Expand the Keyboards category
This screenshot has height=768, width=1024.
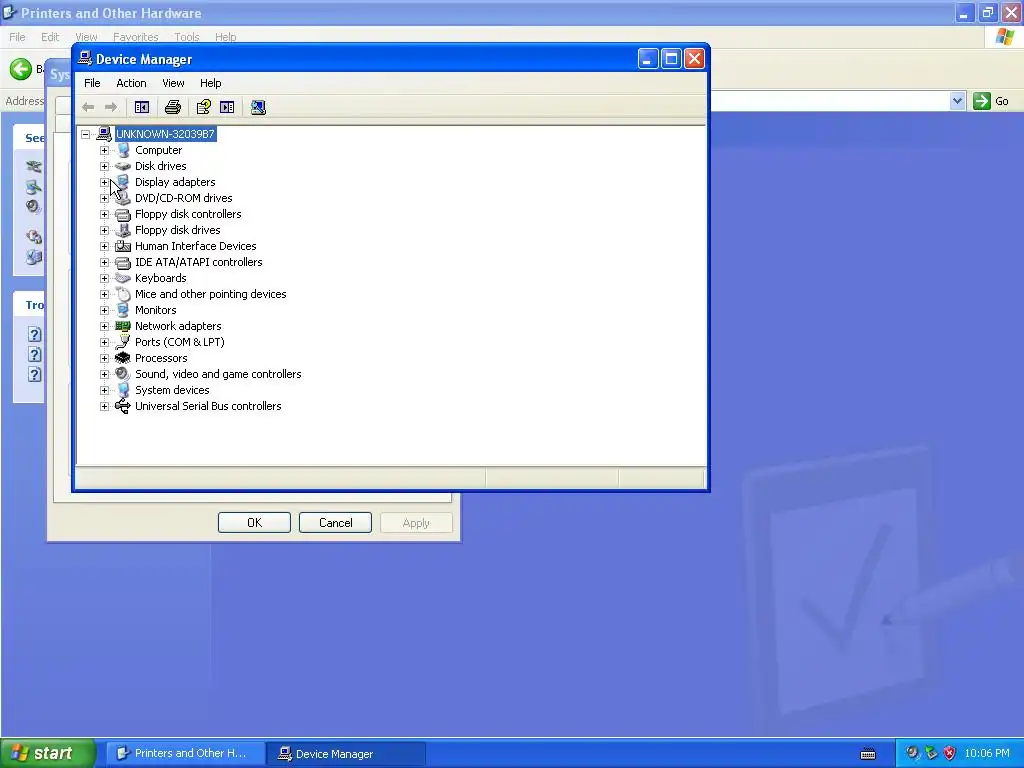pyautogui.click(x=104, y=278)
